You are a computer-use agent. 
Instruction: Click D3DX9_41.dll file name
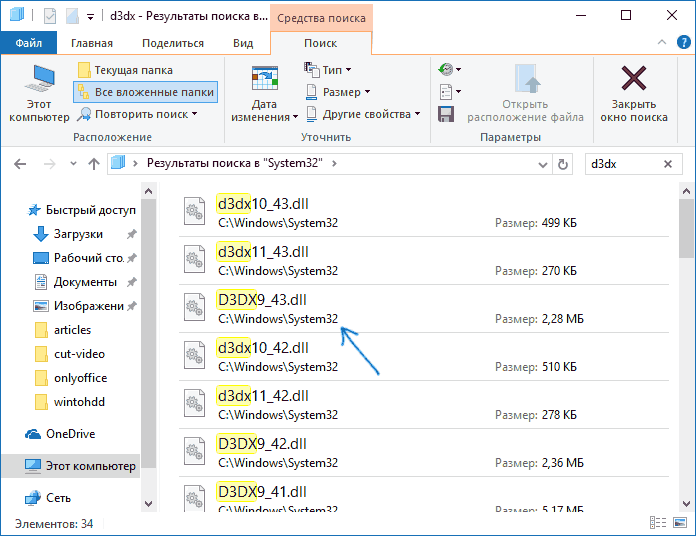[x=262, y=492]
